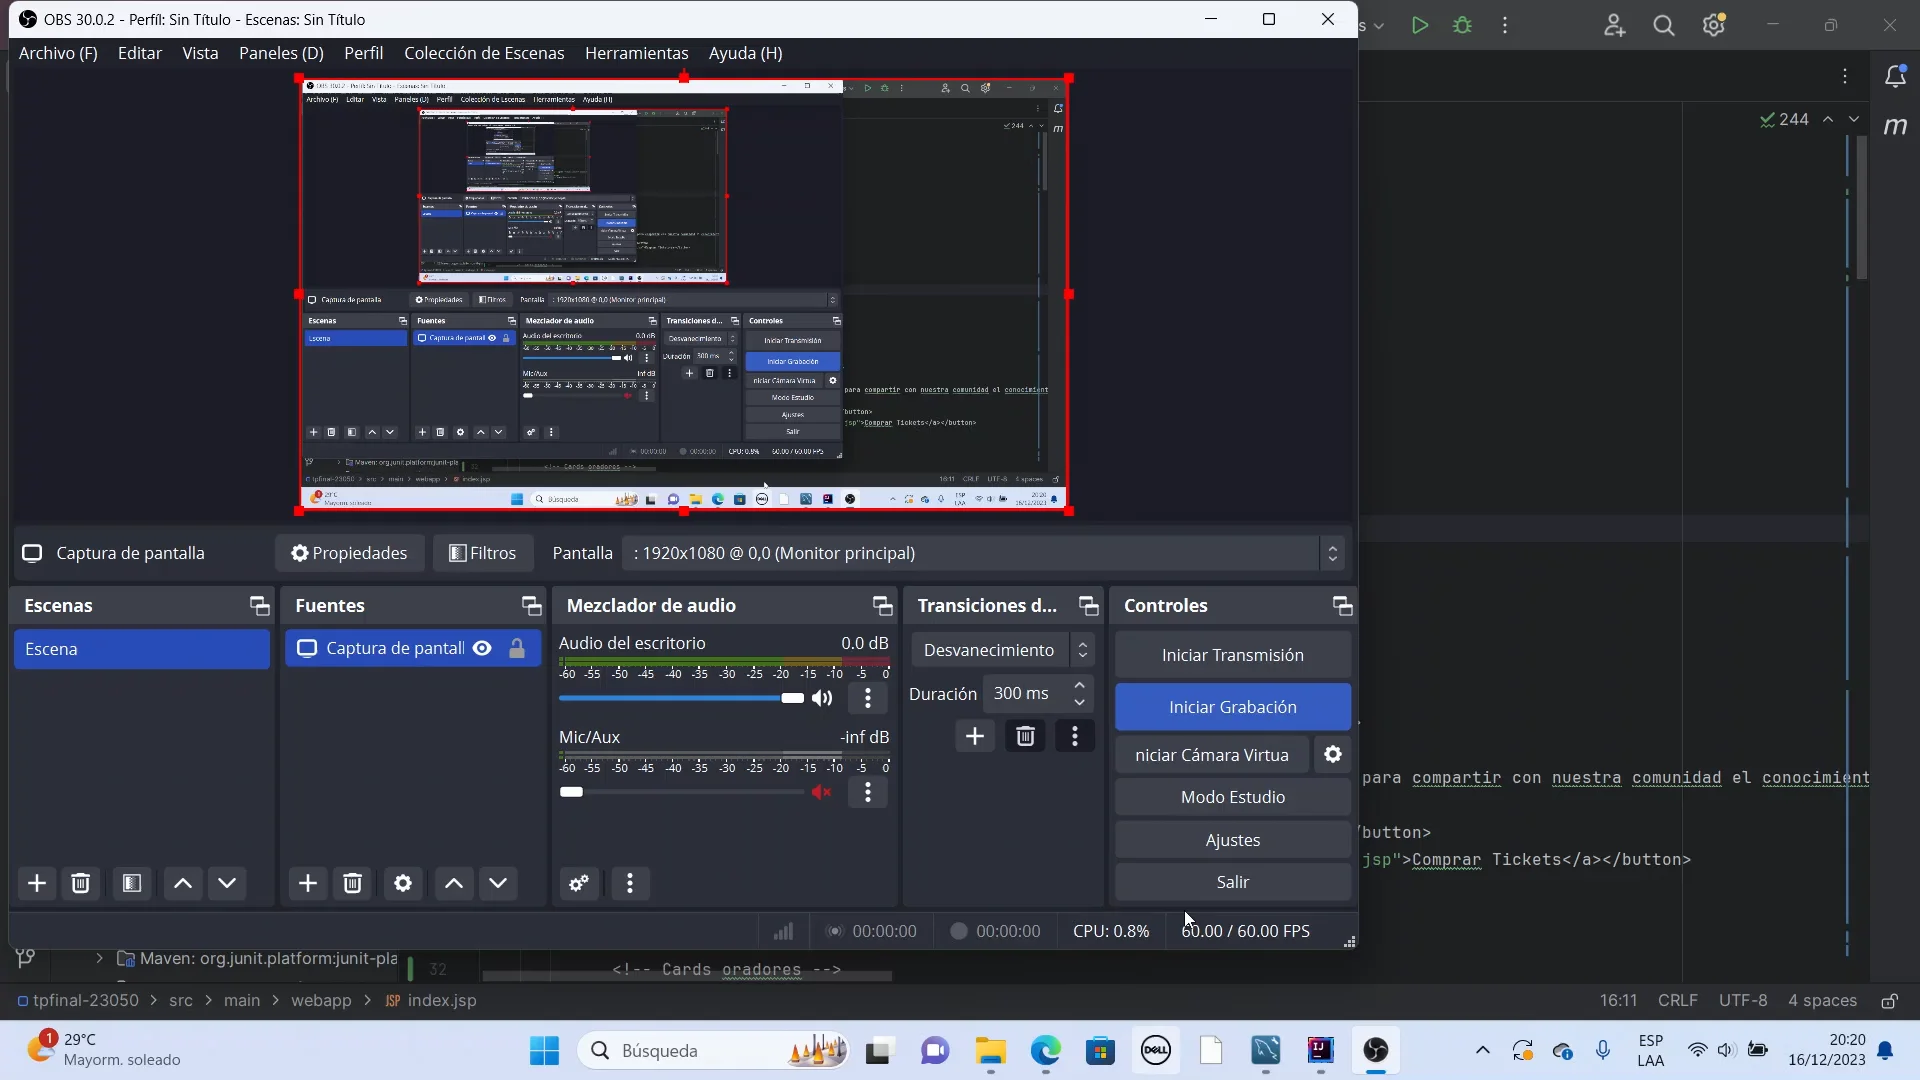Unmute the Mic/Aux channel
Image resolution: width=1920 pixels, height=1080 pixels.
822,791
